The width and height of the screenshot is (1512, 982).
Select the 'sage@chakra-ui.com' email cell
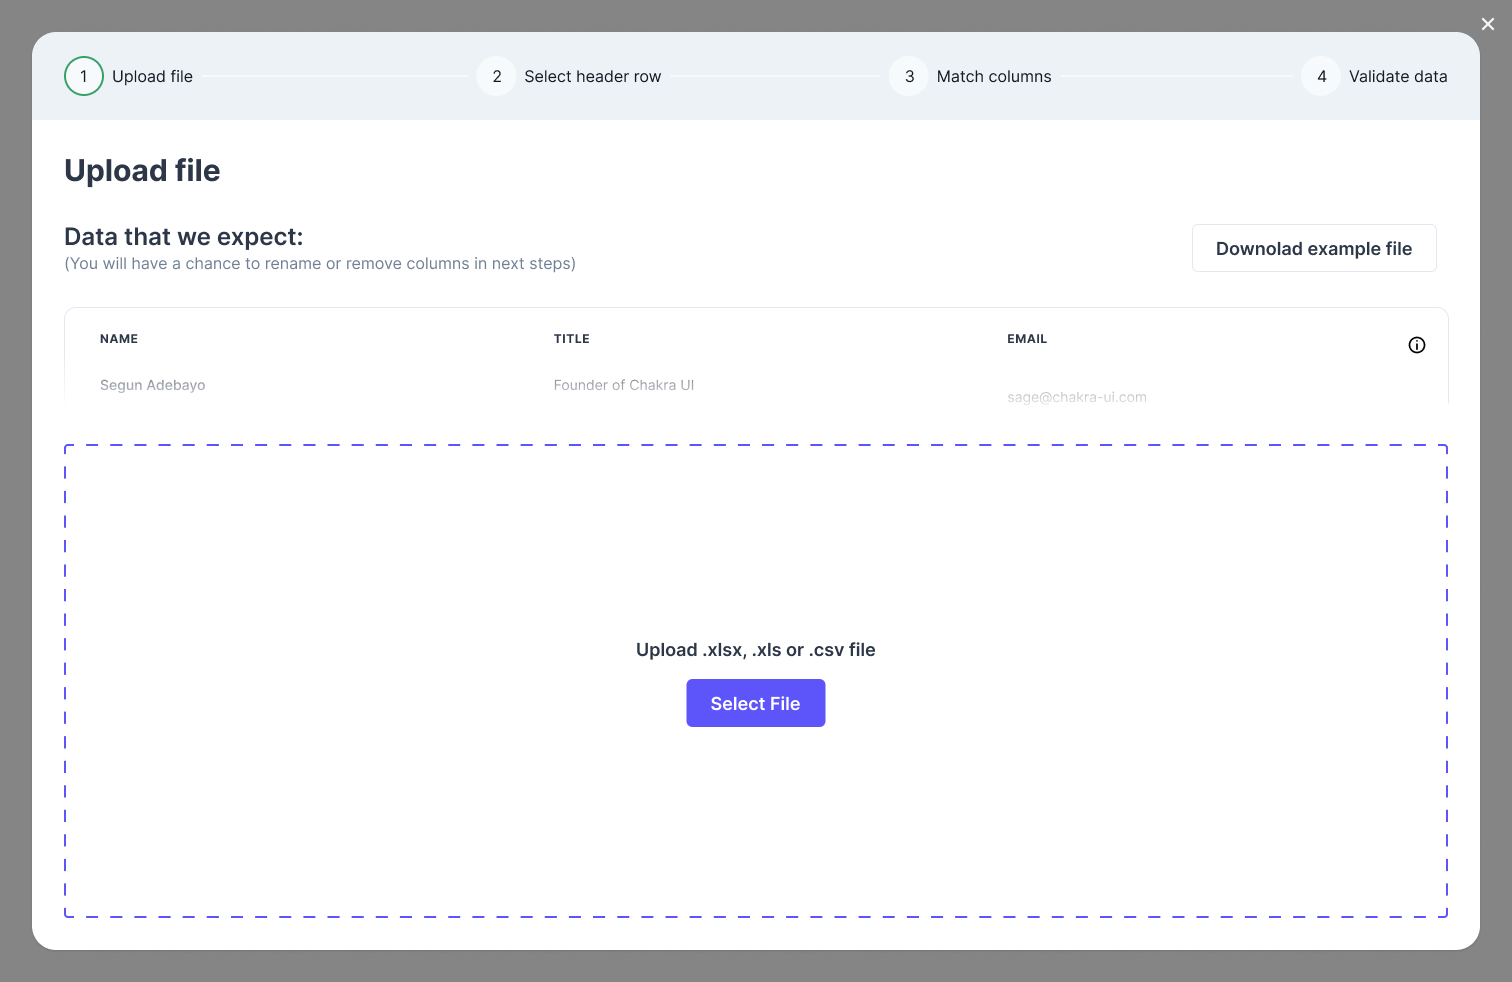pyautogui.click(x=1077, y=397)
